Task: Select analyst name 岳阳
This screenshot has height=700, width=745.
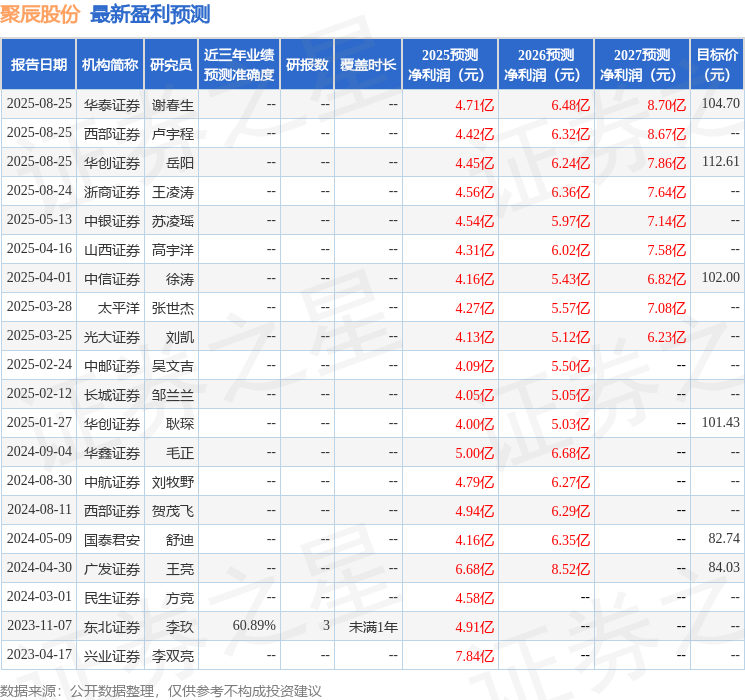Action: (180, 163)
